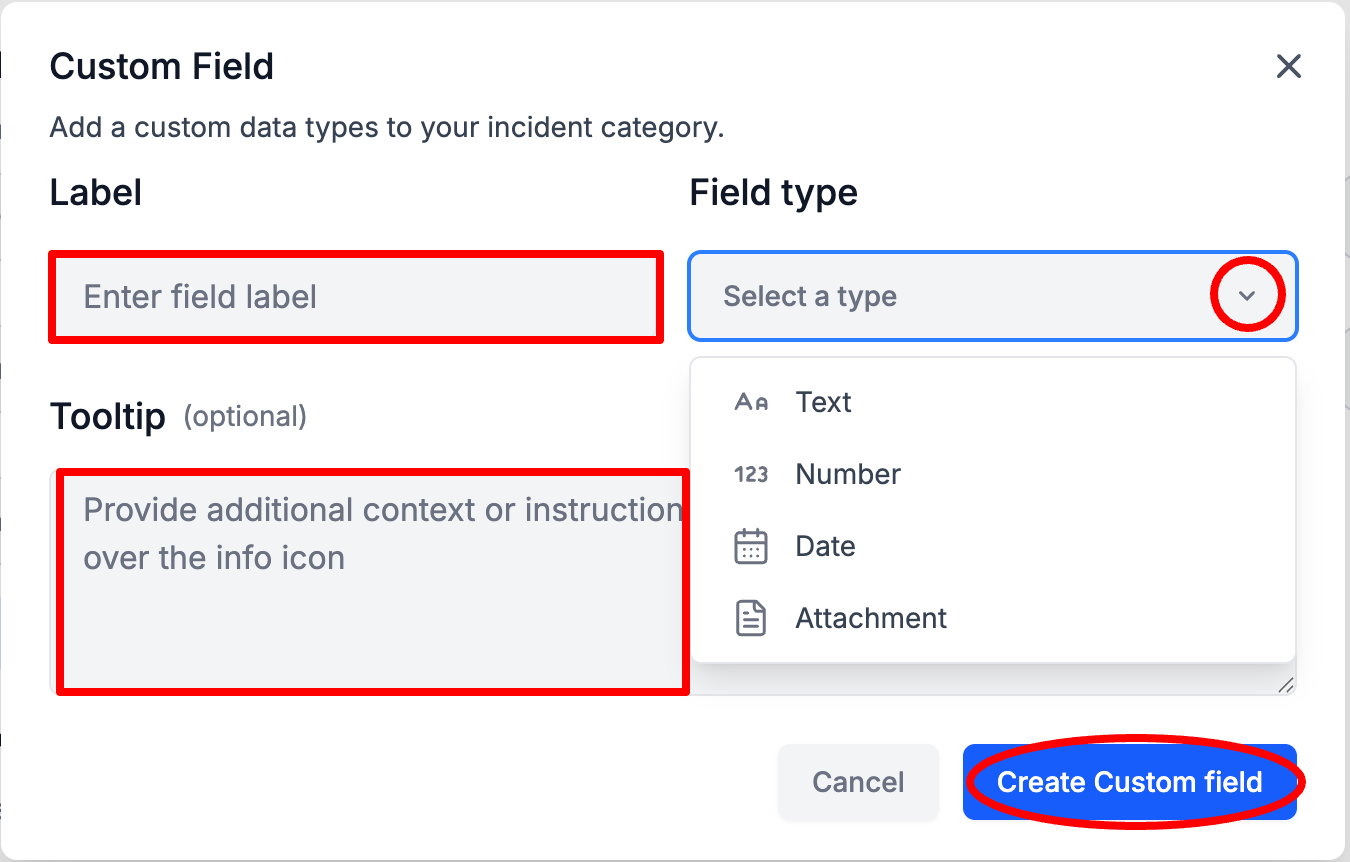1350x862 pixels.
Task: Click the document icon beside Attachment
Action: (750, 619)
